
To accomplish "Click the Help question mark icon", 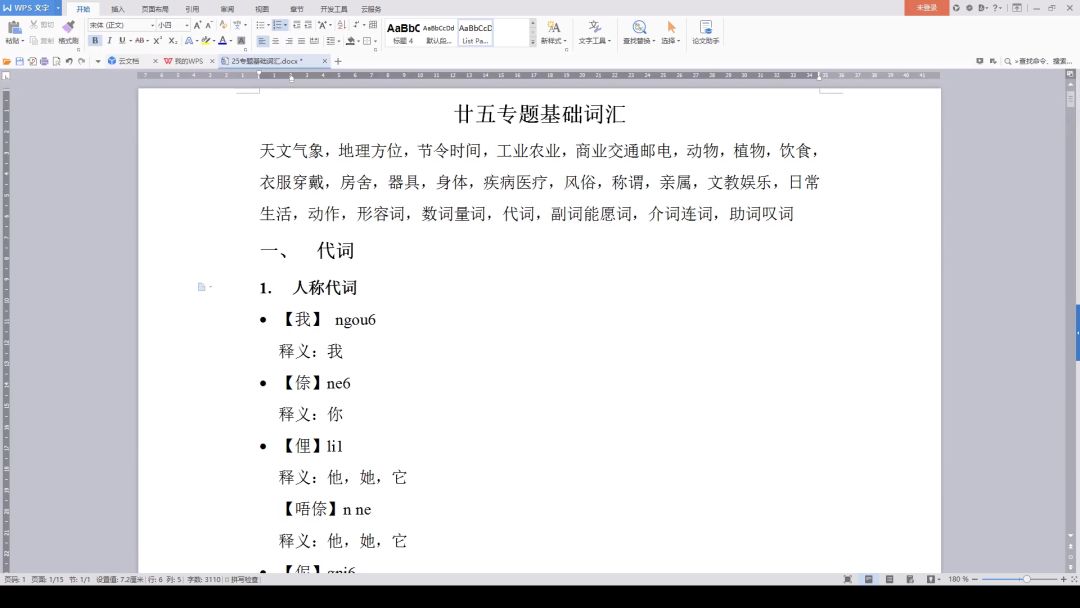I will (995, 8).
